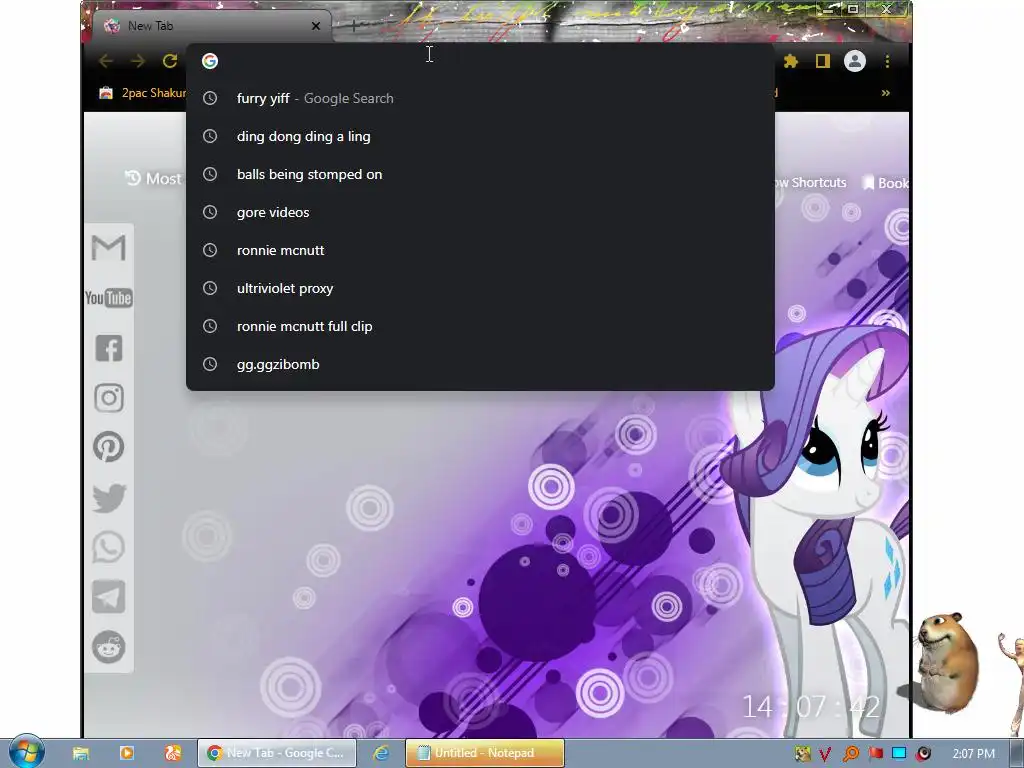Switch to Chrome taskbar button

(x=277, y=753)
